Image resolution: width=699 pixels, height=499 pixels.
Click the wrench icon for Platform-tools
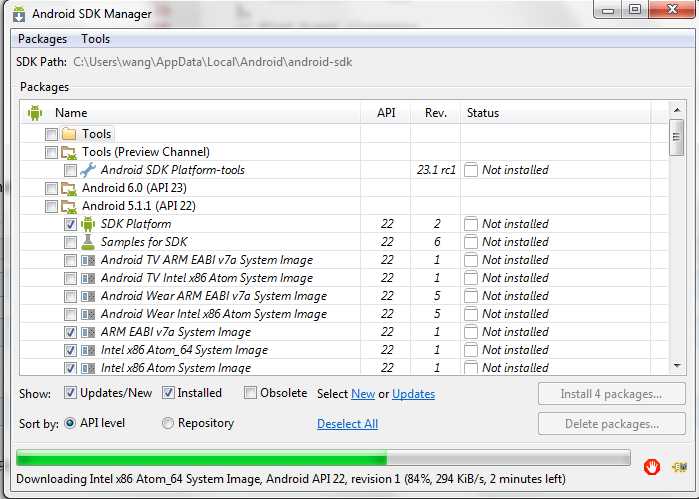(88, 170)
